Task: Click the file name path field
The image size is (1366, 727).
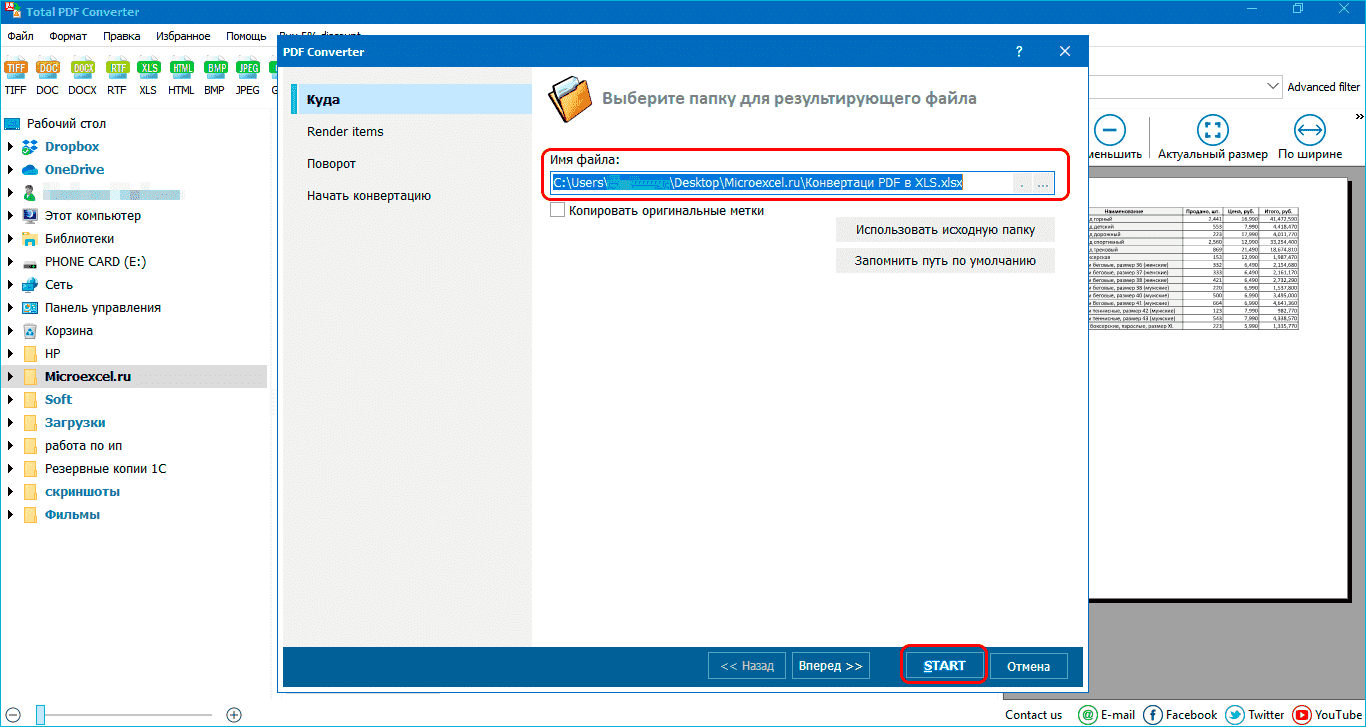Action: [x=780, y=183]
